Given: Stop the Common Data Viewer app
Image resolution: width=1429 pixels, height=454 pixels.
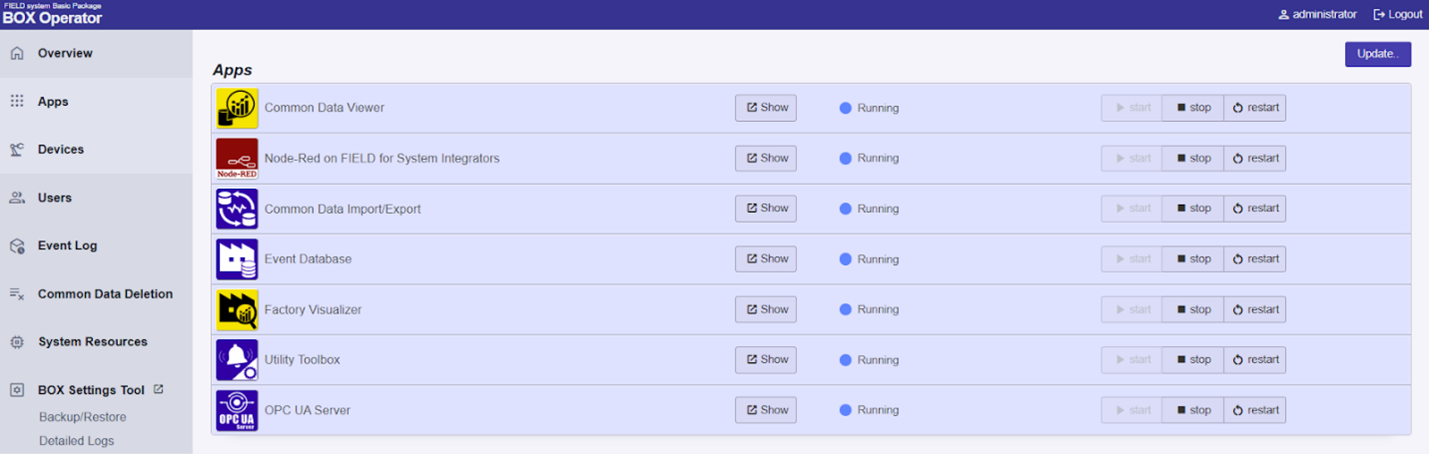Looking at the screenshot, I should click(x=1193, y=108).
